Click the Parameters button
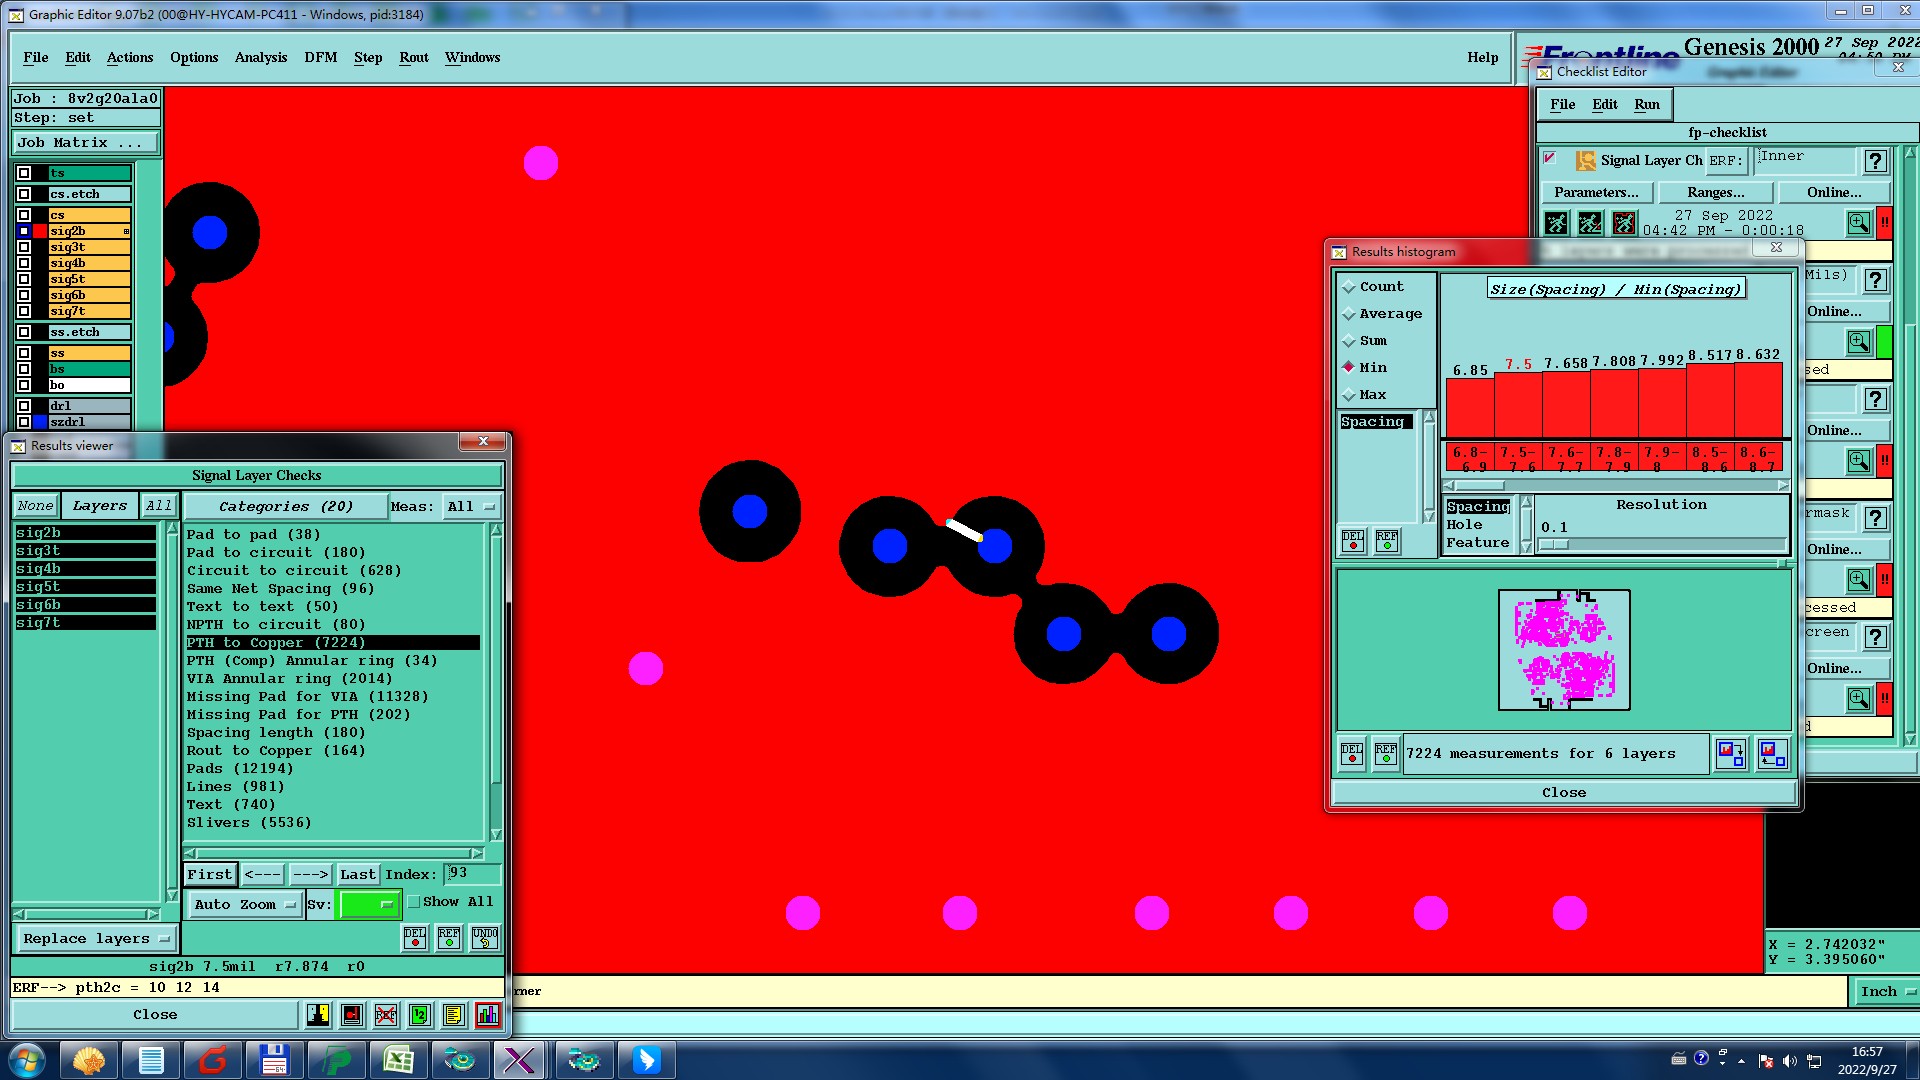 (1597, 193)
